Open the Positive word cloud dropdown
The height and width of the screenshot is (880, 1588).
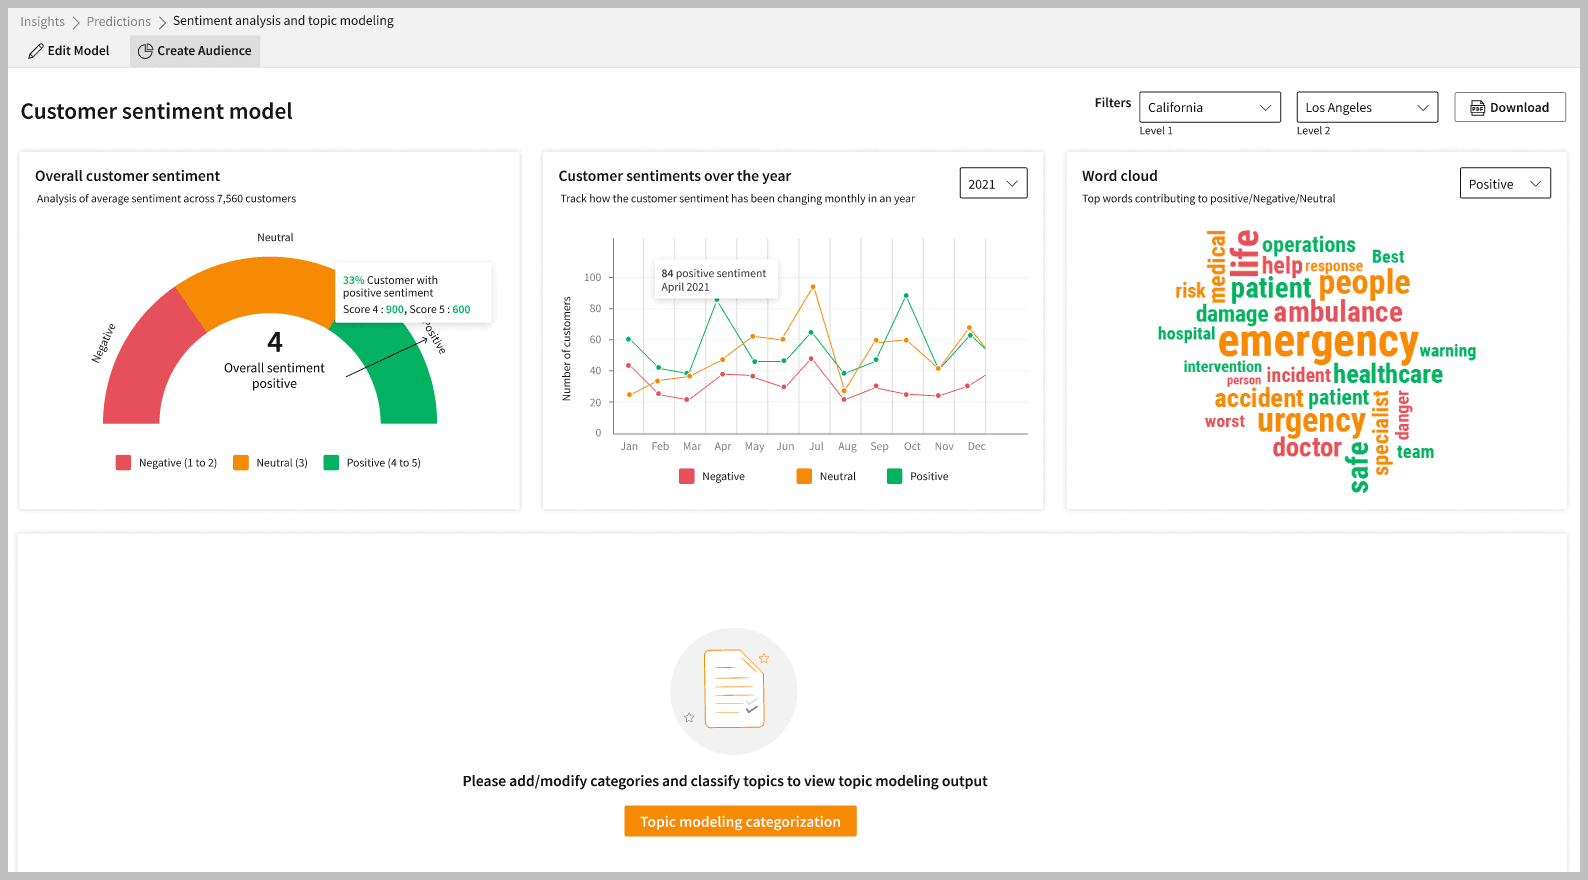pos(1505,183)
